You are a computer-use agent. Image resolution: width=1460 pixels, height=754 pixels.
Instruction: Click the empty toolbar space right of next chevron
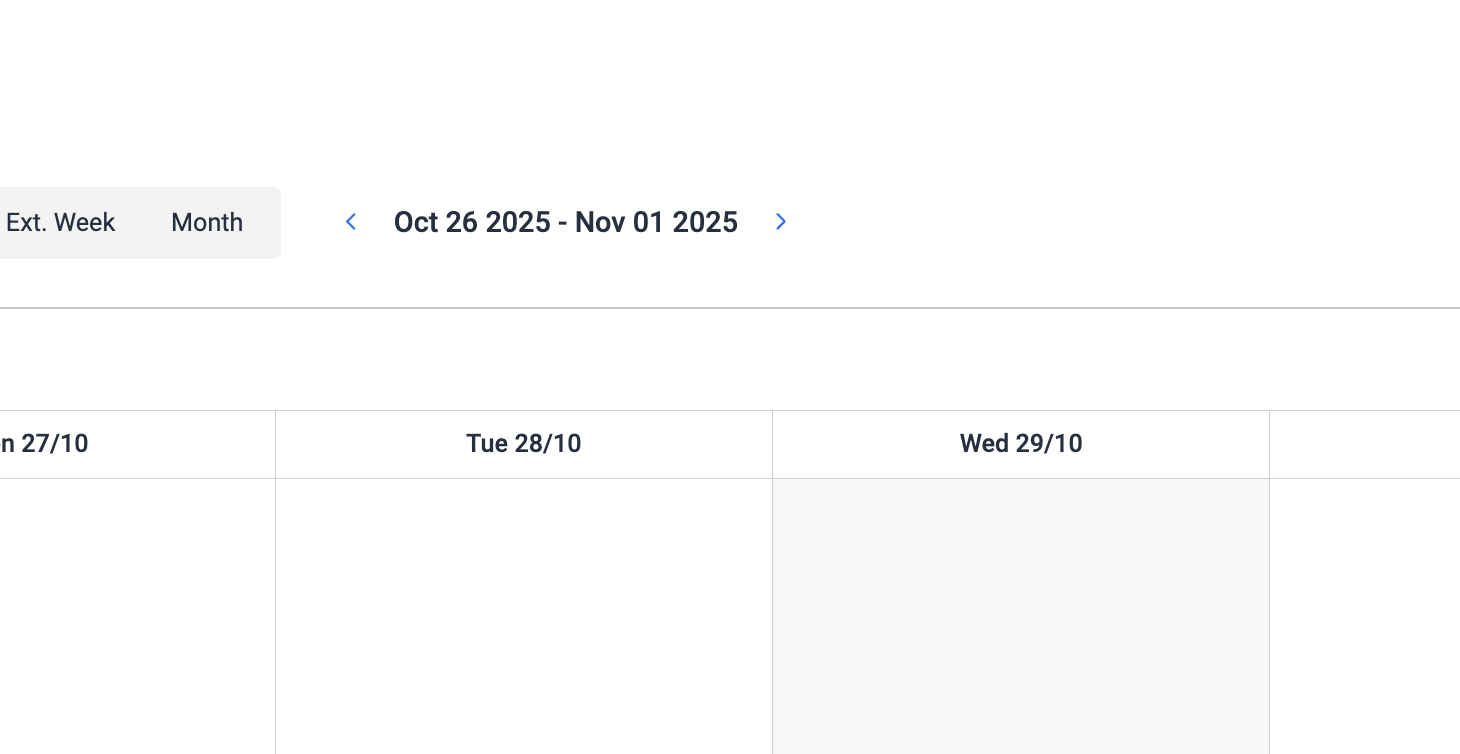click(x=1100, y=222)
